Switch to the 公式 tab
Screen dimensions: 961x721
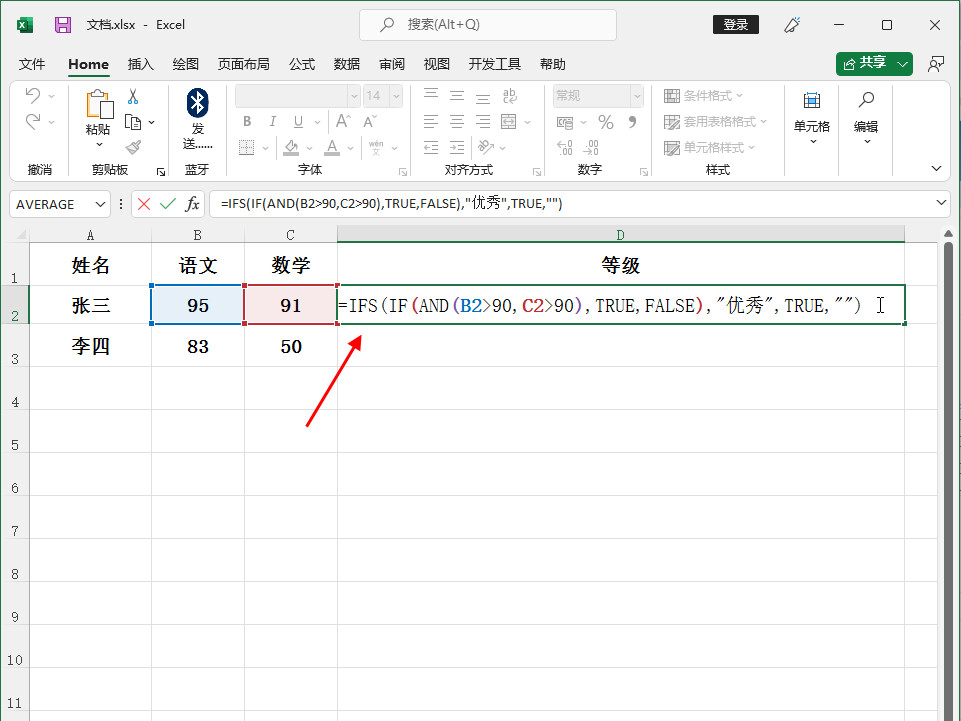coord(302,64)
